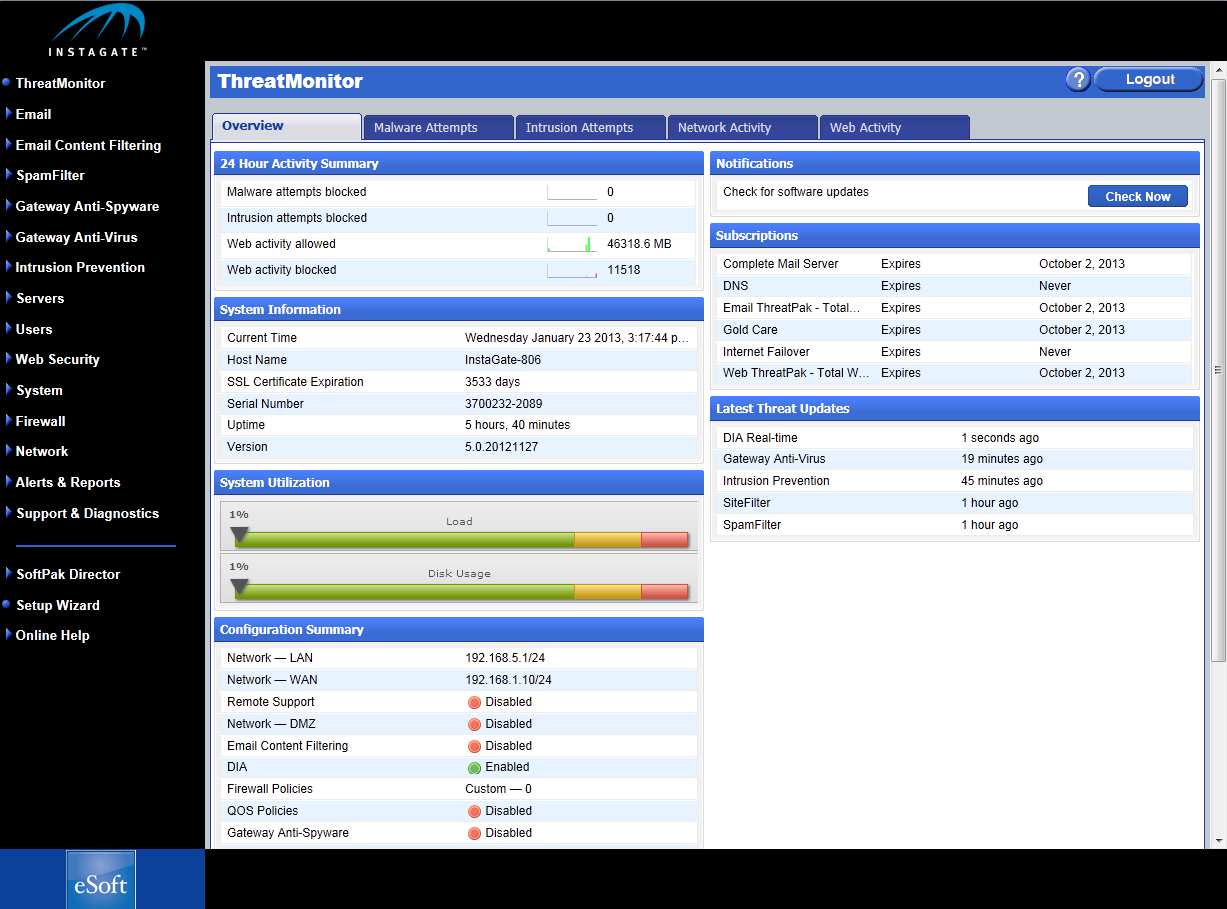Click the green DIA Enabled status indicator
Image resolution: width=1227 pixels, height=909 pixels.
(x=474, y=768)
